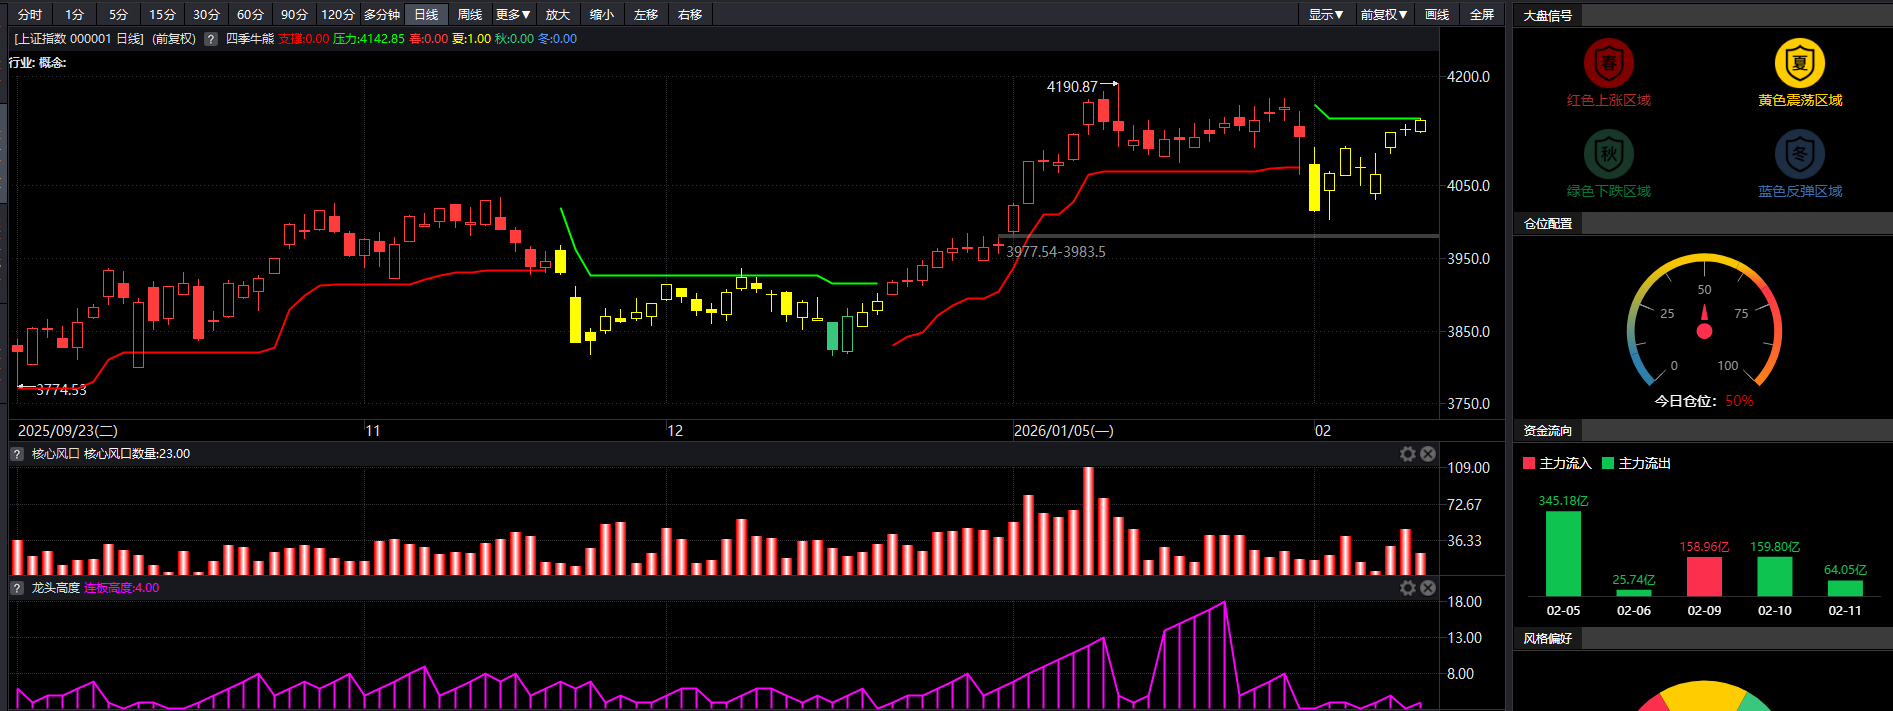This screenshot has height=711, width=1893.
Task: Click the 全屏 fullscreen button
Action: (x=1482, y=14)
